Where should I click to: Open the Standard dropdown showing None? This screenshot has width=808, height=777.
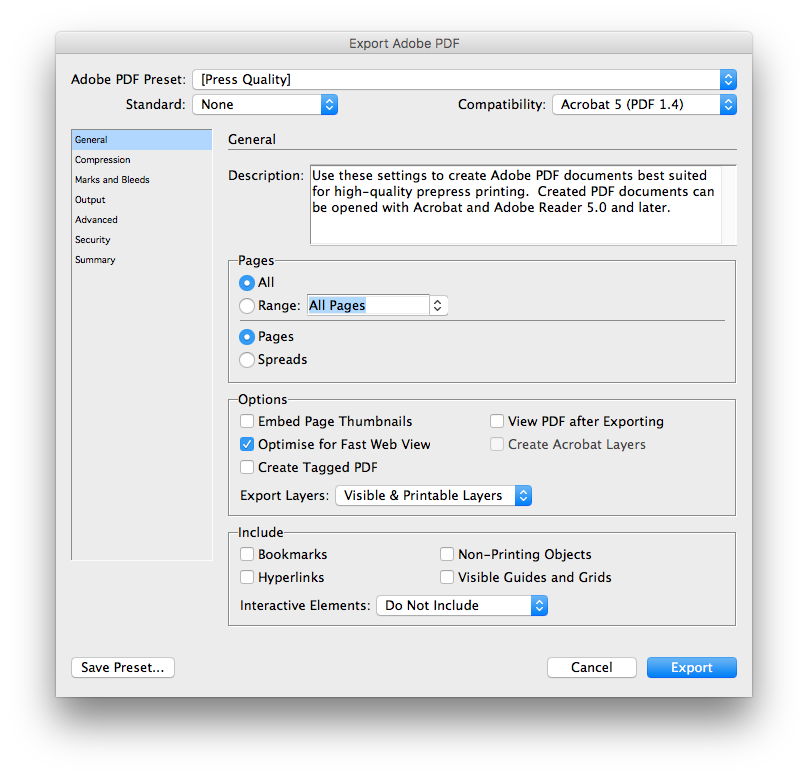click(x=265, y=105)
